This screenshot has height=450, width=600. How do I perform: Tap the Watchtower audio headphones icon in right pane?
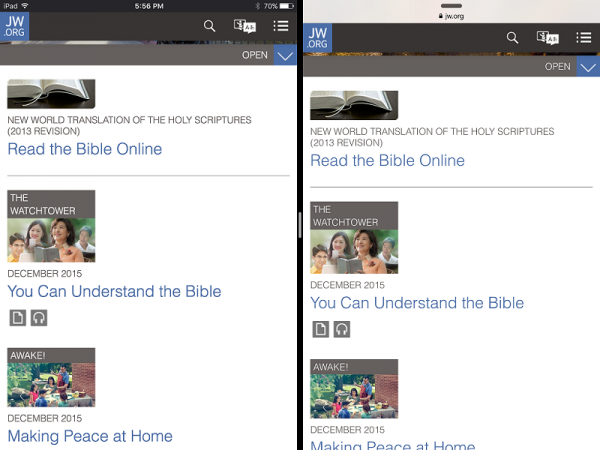tap(342, 329)
